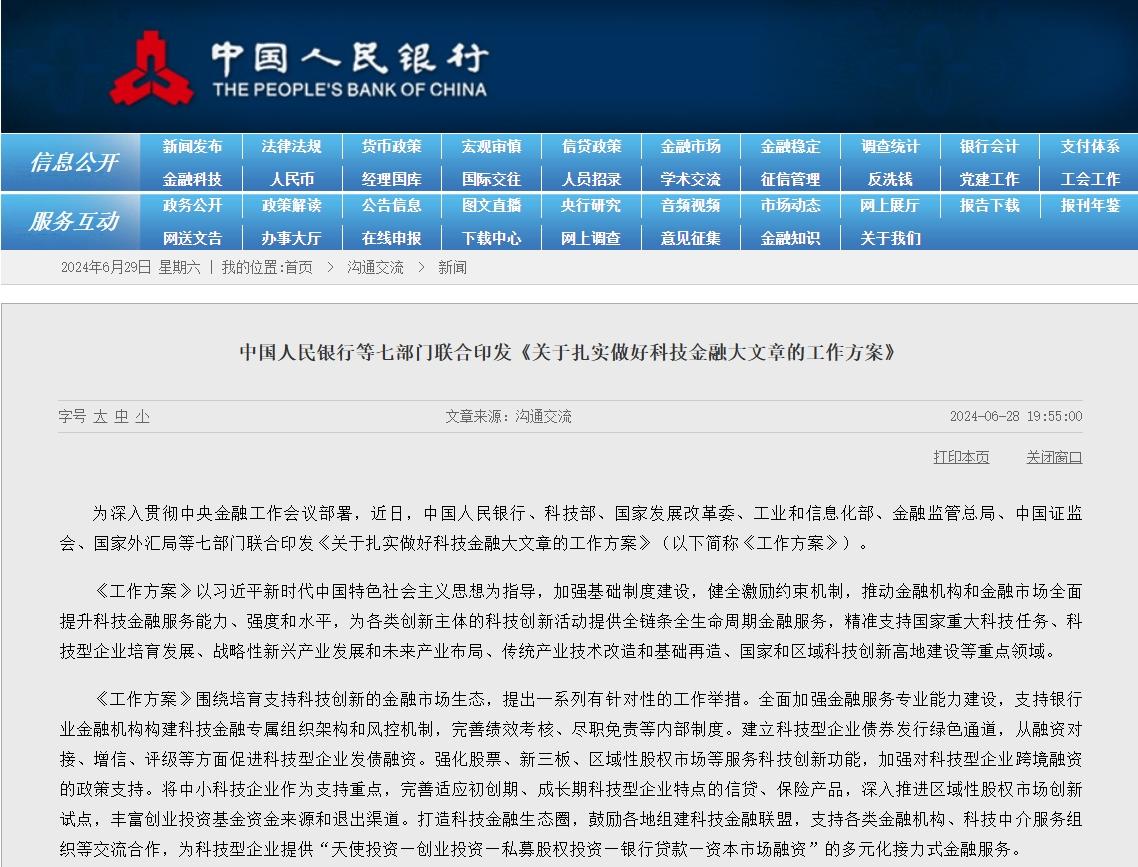Viewport: 1138px width, 867px height.
Task: Set font size to medium (中)
Action: [121, 417]
